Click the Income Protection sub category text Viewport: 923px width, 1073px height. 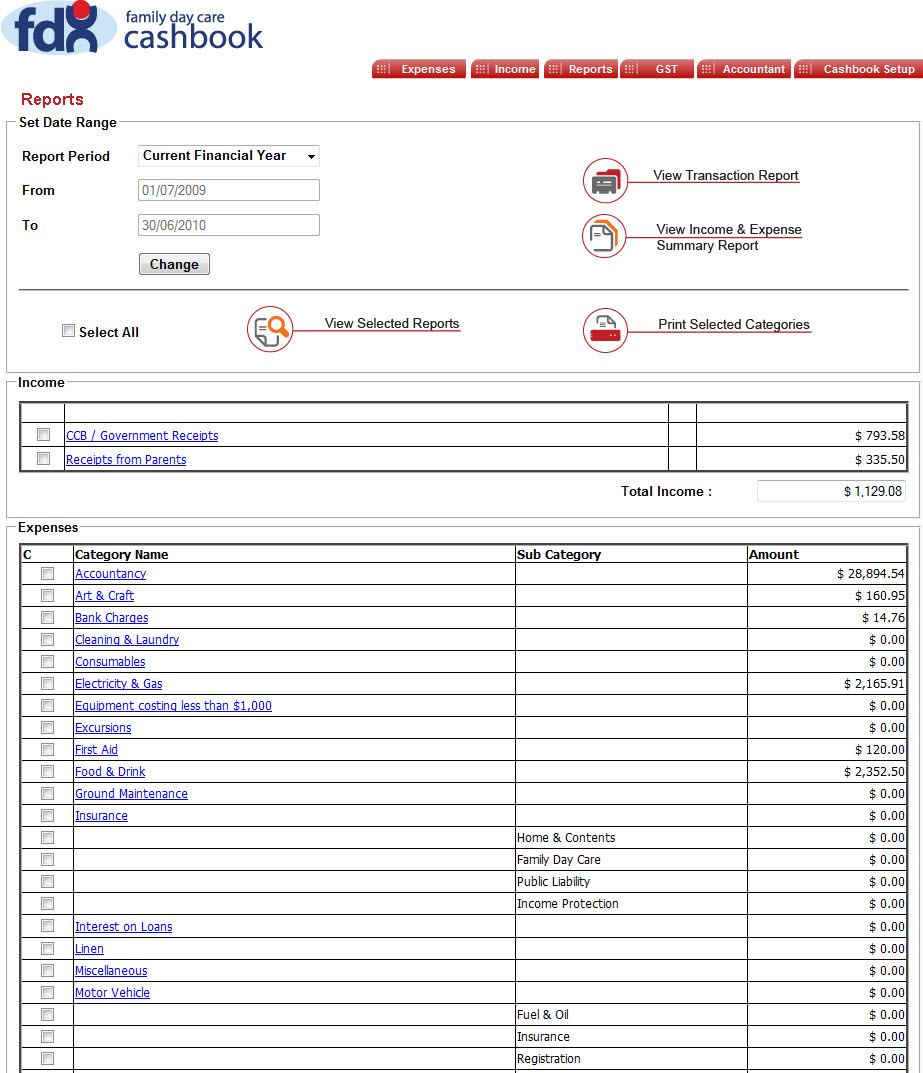point(568,903)
